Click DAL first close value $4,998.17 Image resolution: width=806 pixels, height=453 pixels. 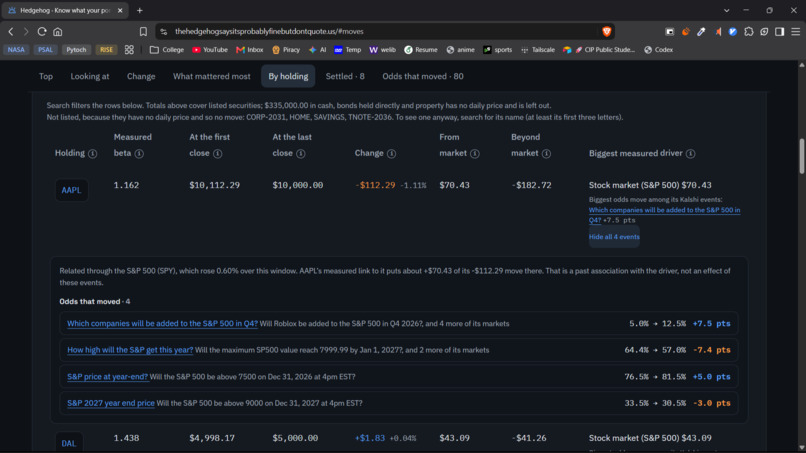(x=212, y=438)
